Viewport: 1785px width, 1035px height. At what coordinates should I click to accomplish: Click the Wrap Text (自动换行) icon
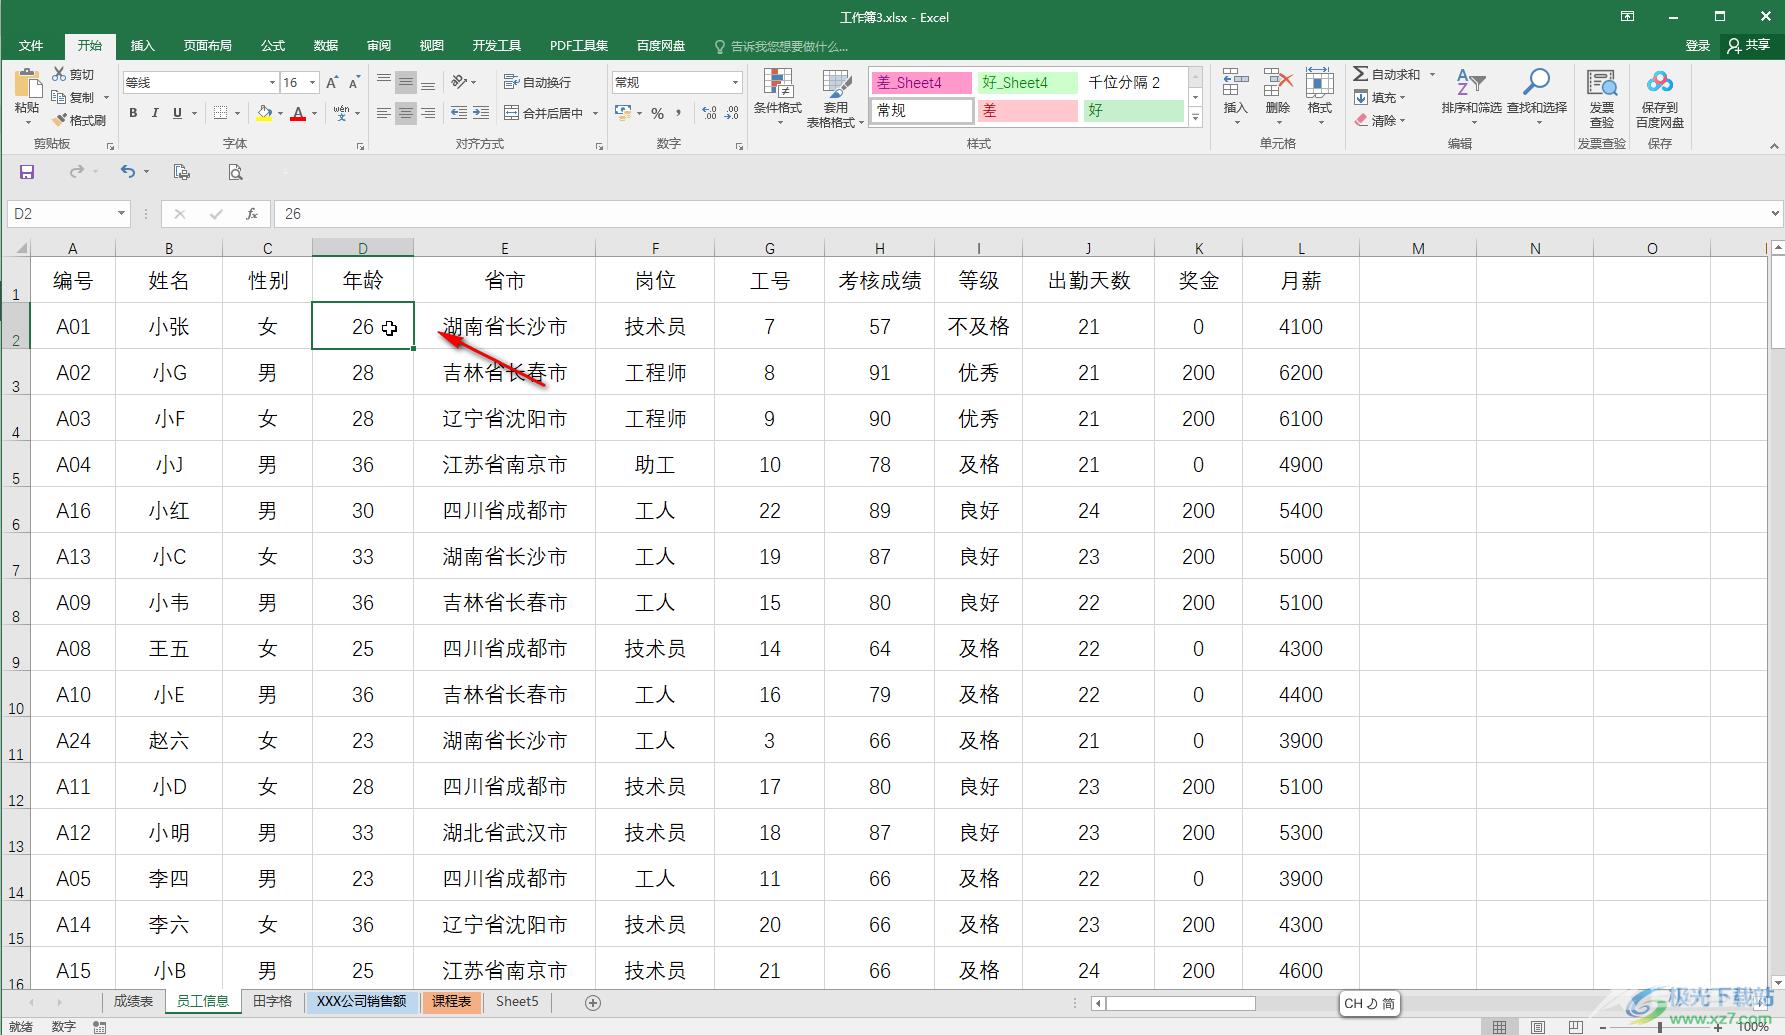coord(511,82)
